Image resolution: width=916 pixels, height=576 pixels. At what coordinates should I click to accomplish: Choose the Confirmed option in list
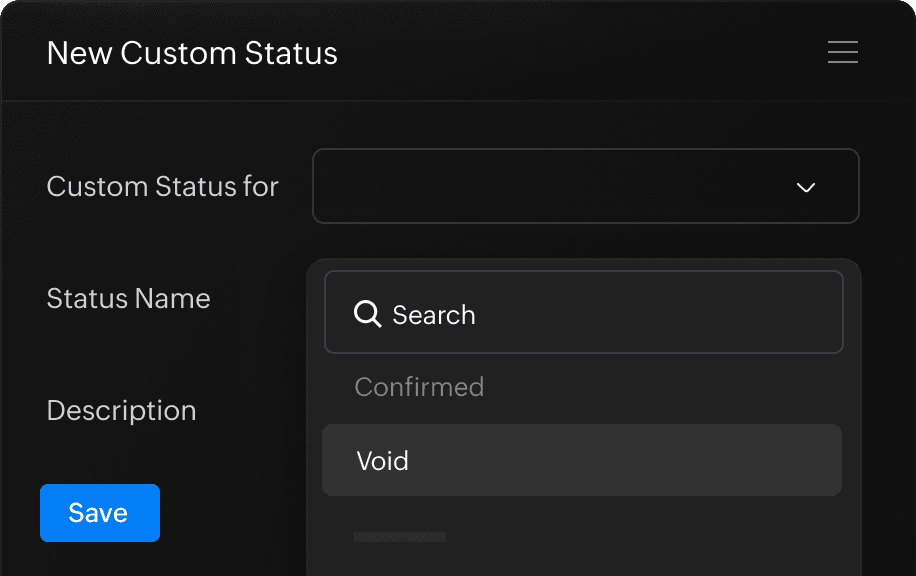click(x=419, y=387)
